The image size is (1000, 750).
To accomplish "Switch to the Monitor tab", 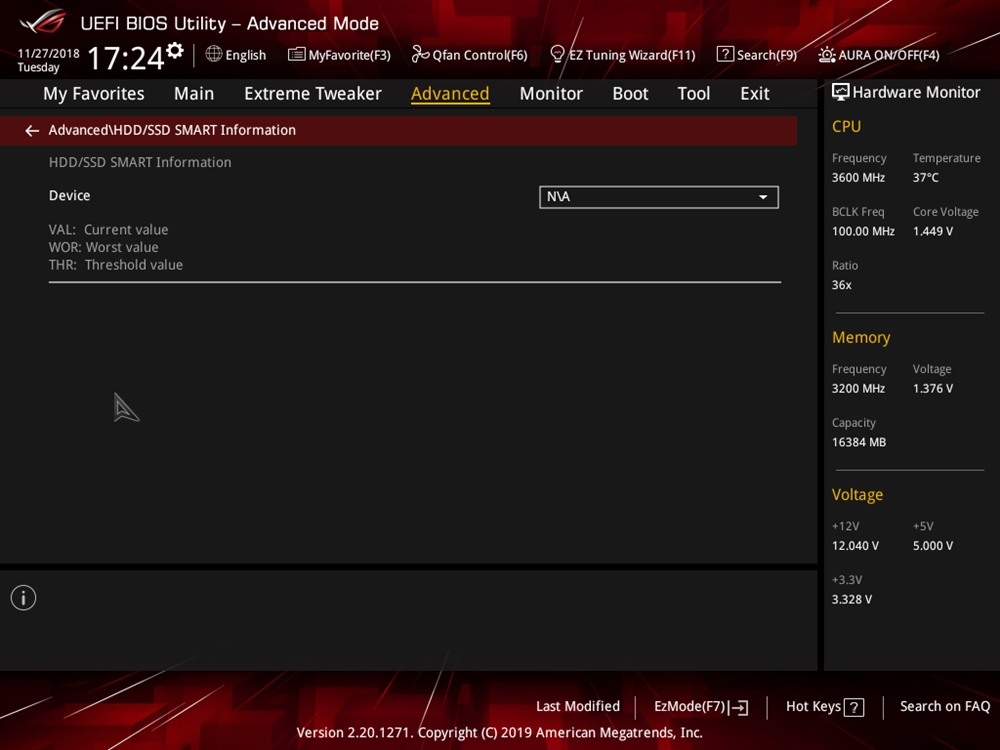I will 551,94.
